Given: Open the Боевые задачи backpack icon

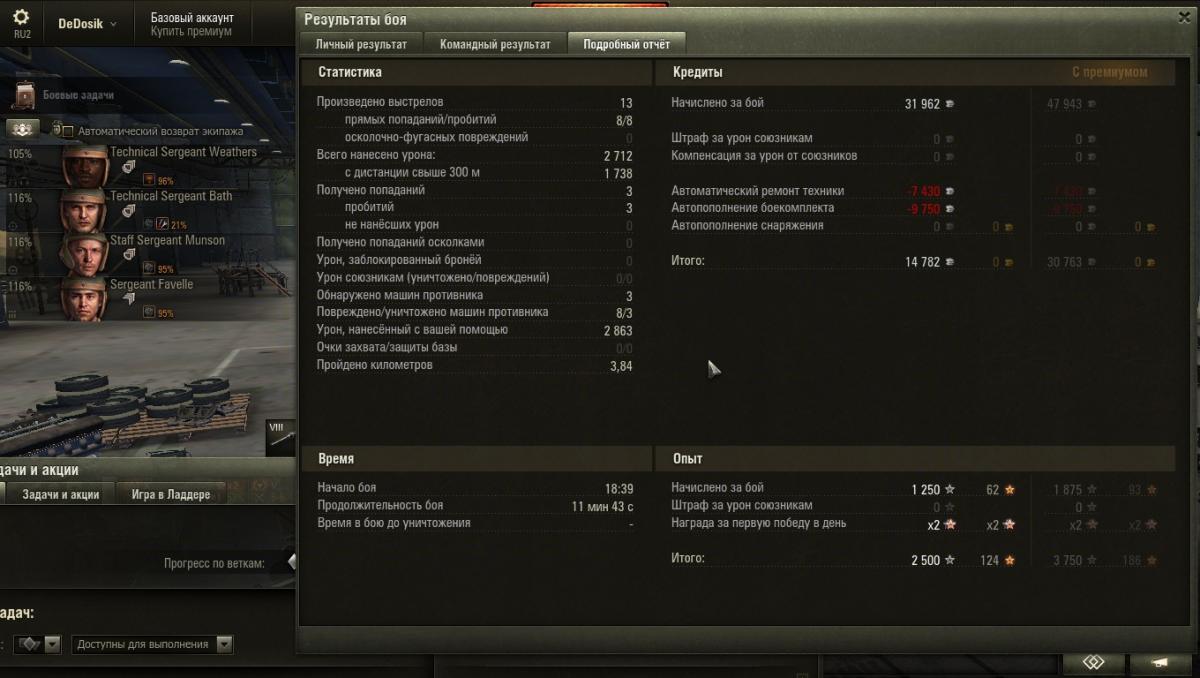Looking at the screenshot, I should (25, 95).
